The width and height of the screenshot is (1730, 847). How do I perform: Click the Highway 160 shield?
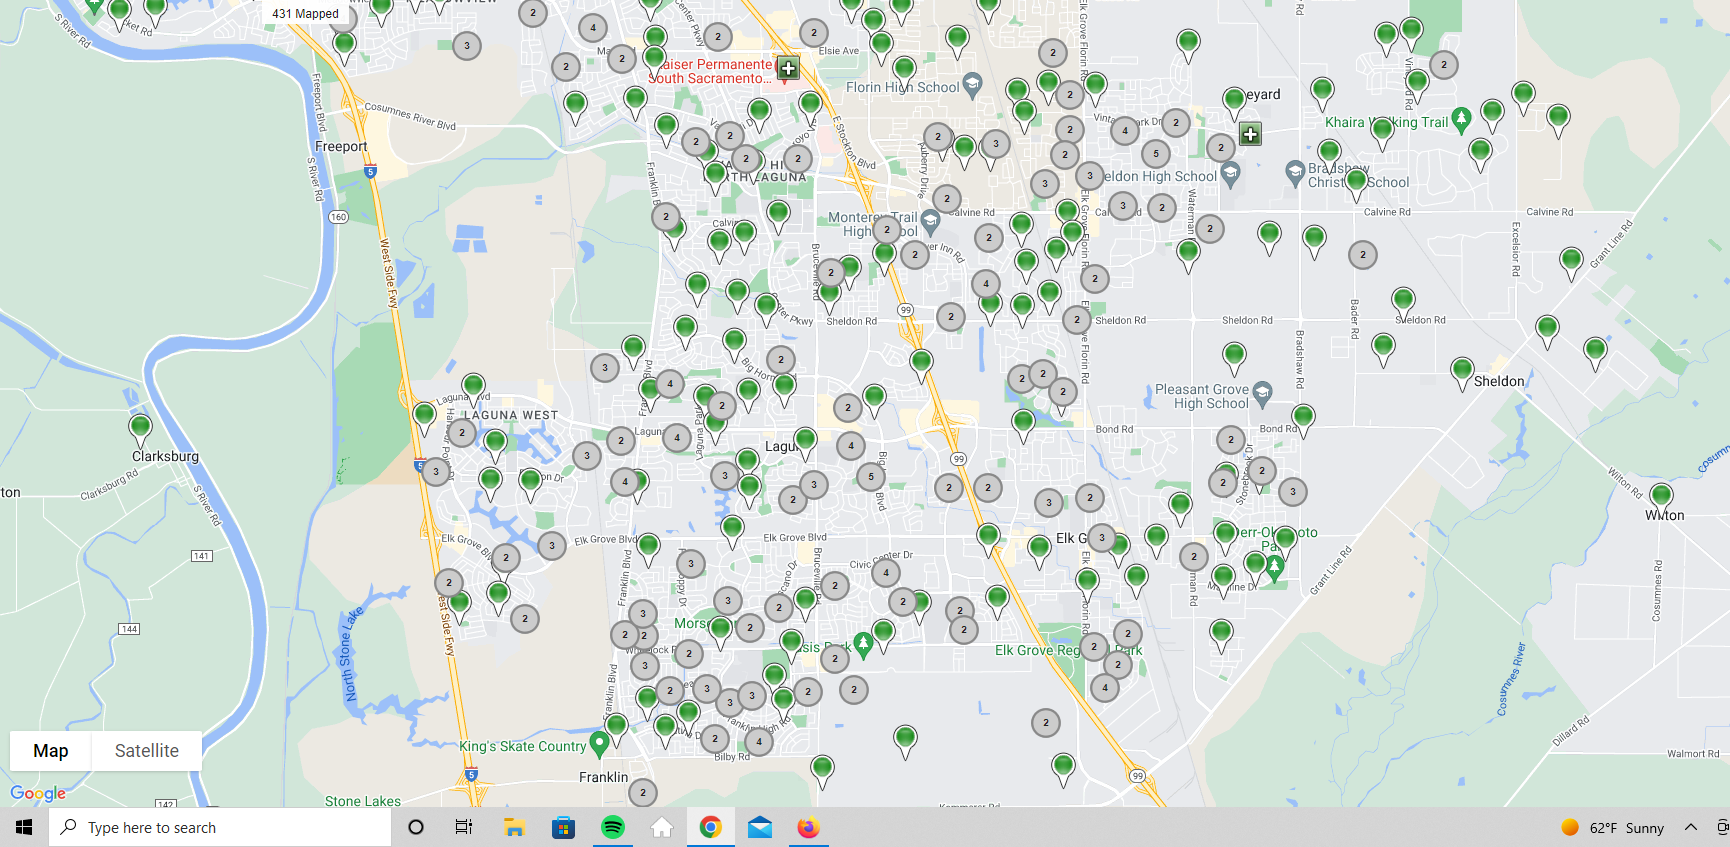coord(338,217)
